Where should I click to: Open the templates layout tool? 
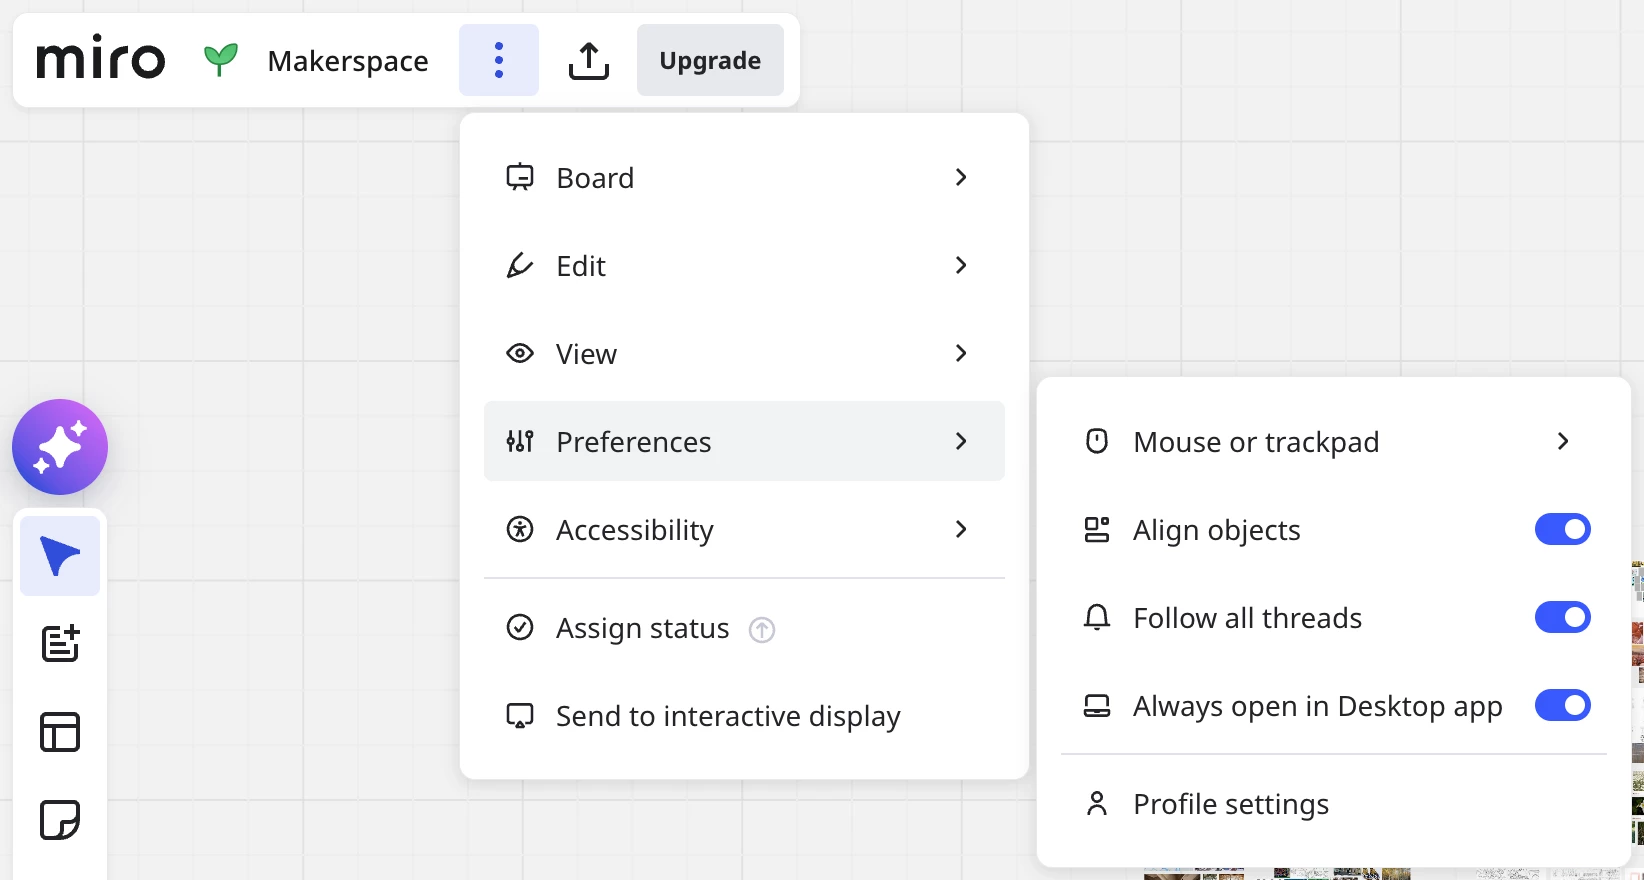pos(60,732)
